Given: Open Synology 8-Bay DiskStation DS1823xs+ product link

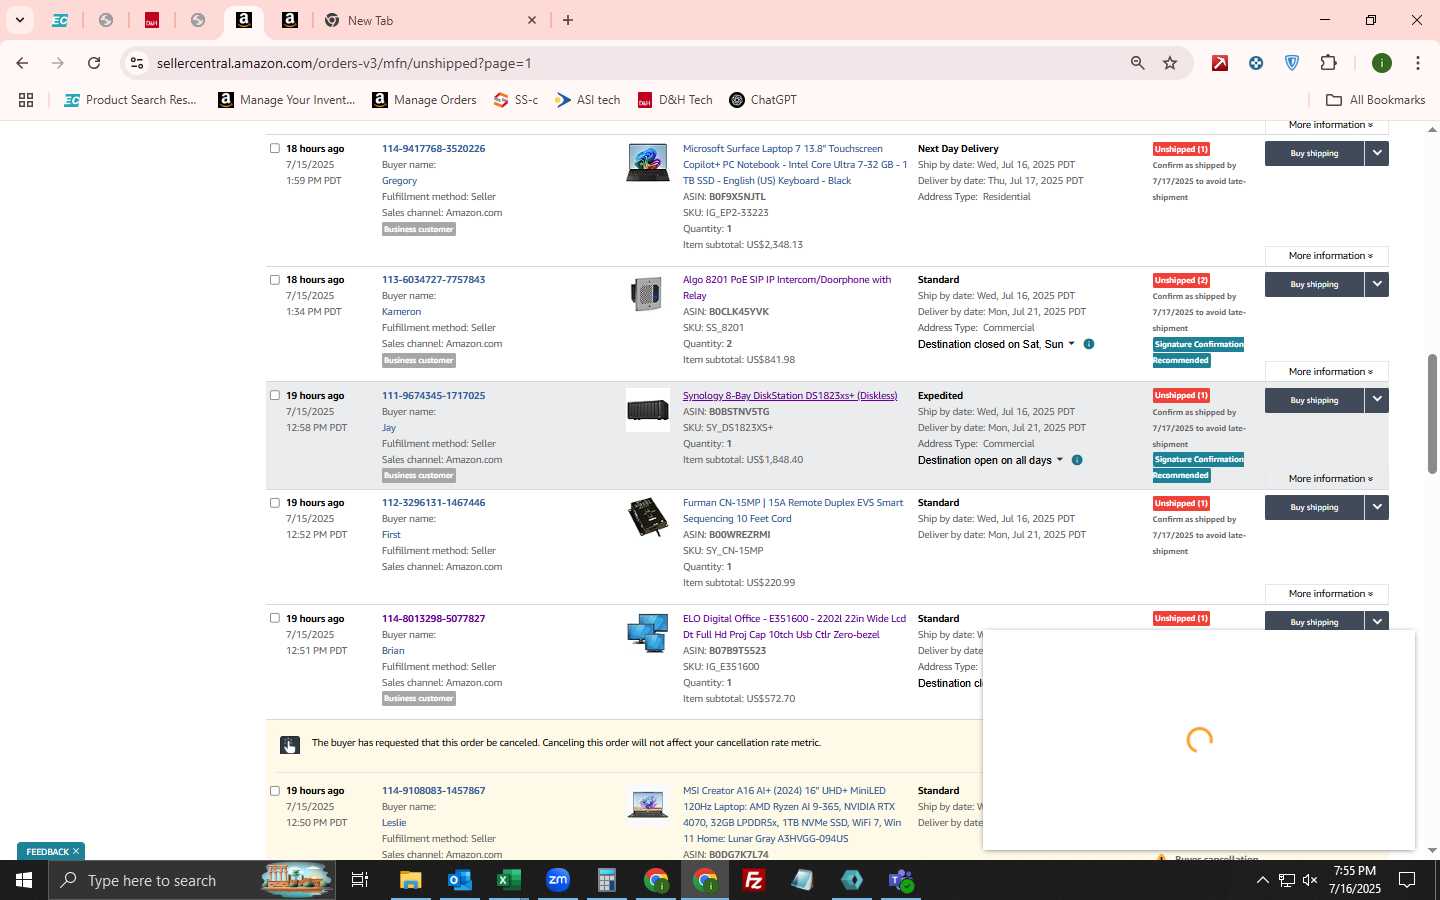Looking at the screenshot, I should tap(790, 396).
